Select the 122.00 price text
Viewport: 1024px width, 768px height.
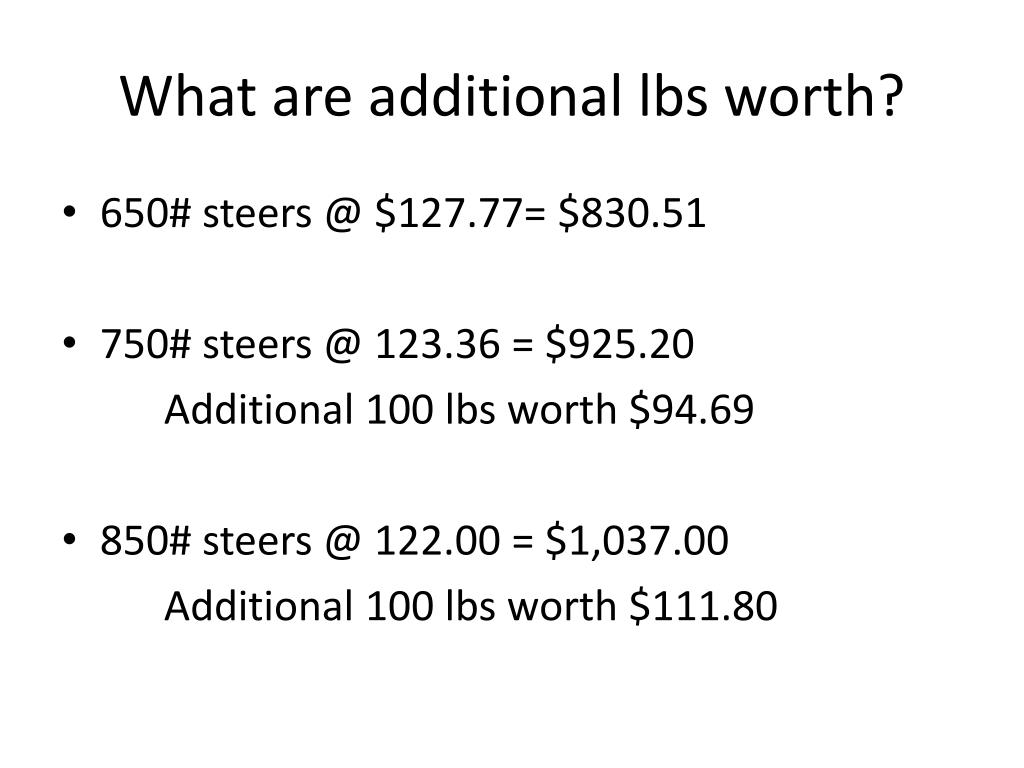point(437,541)
